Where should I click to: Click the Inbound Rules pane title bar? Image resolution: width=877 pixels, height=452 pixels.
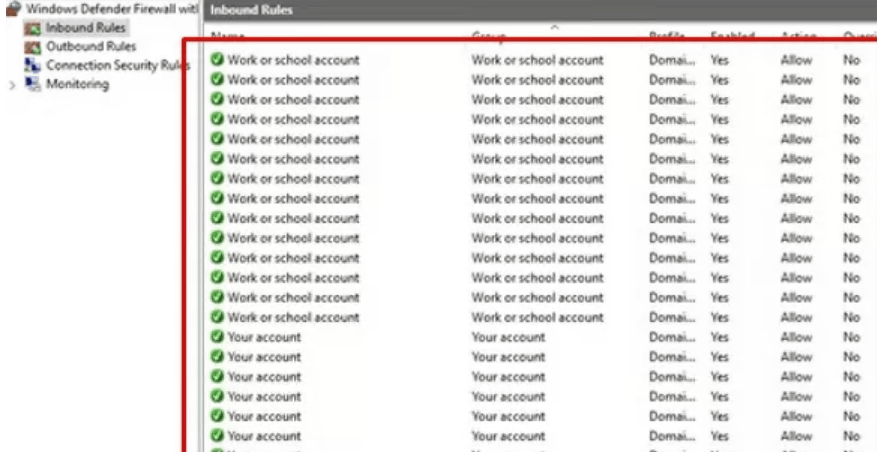pyautogui.click(x=540, y=10)
